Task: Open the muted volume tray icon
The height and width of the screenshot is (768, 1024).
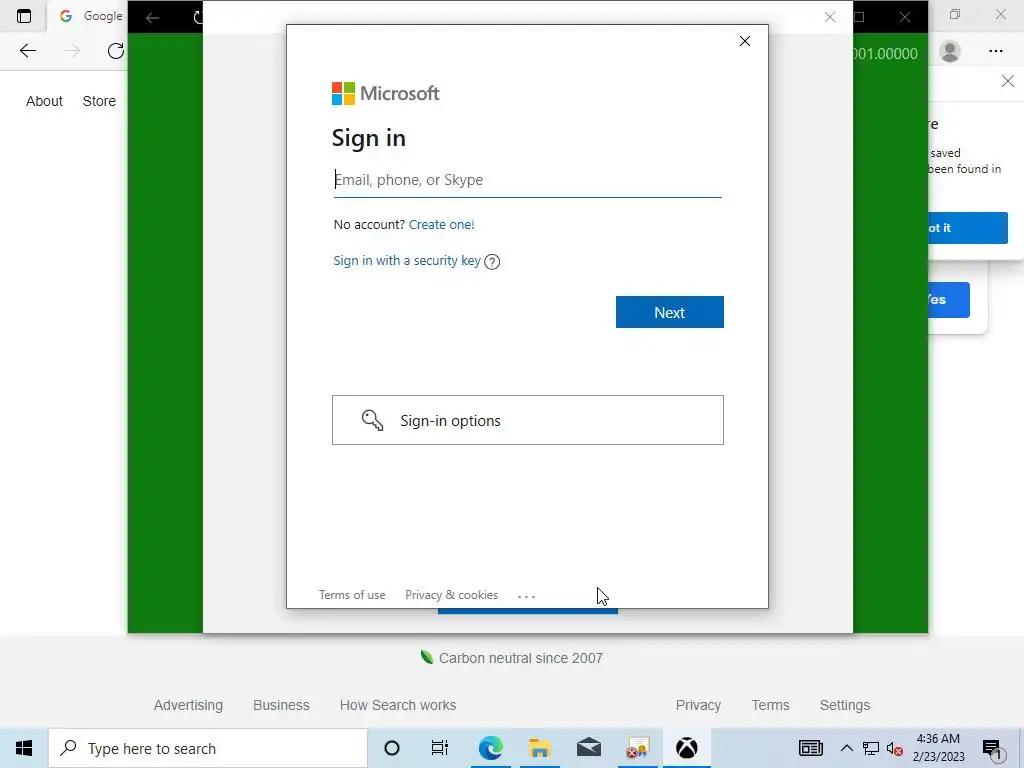Action: pos(895,749)
